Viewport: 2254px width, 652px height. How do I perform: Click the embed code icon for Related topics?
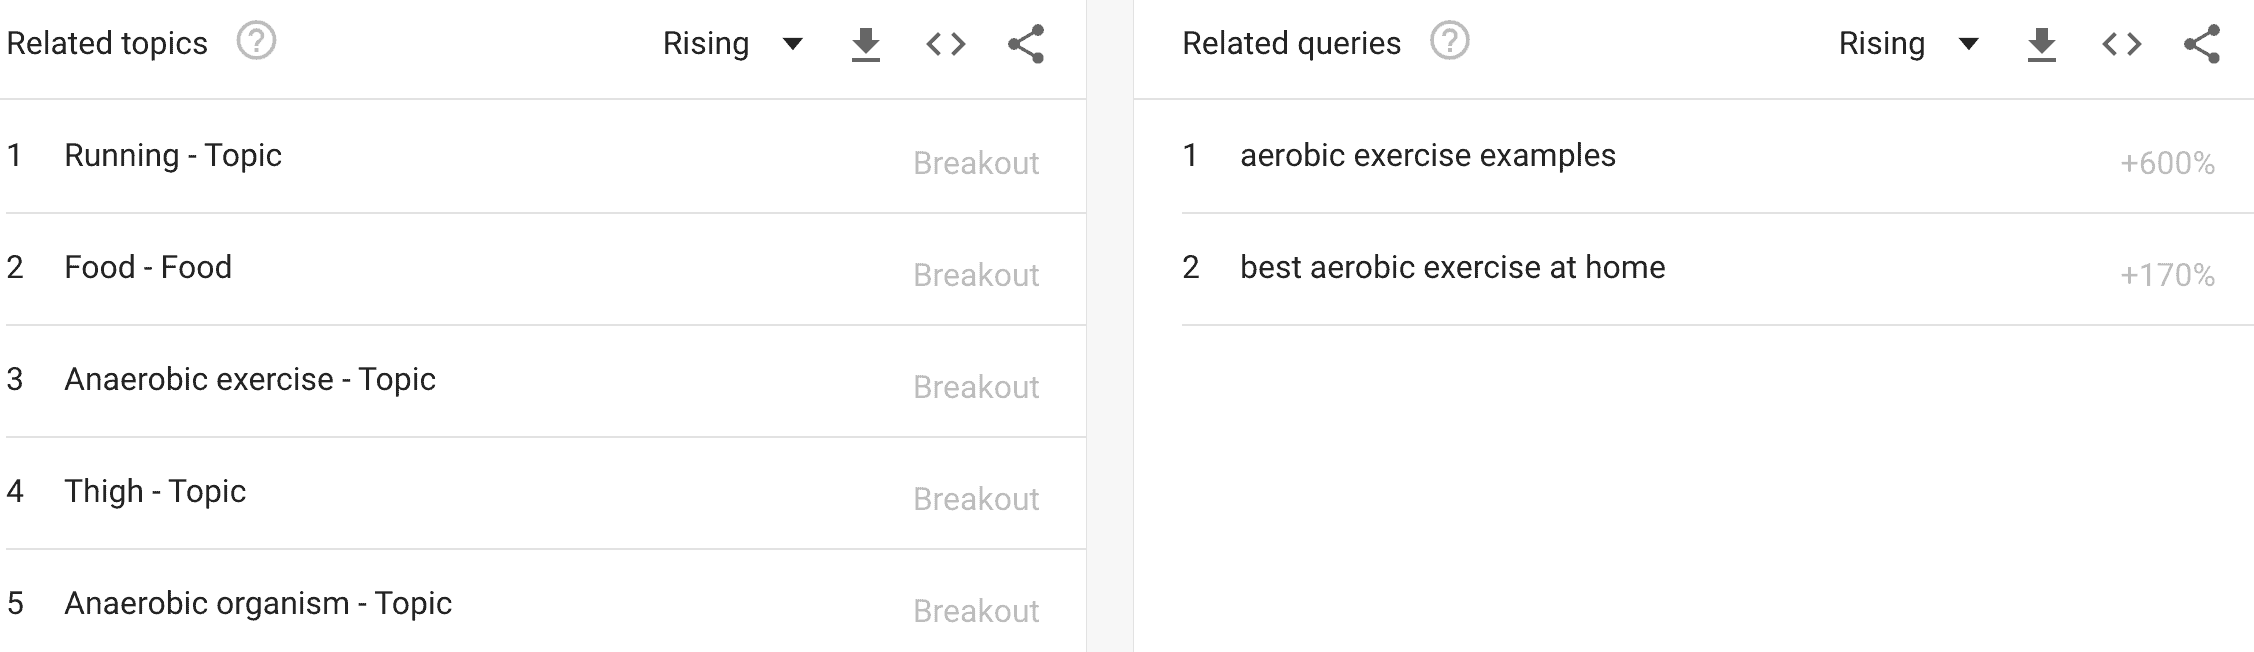(947, 43)
